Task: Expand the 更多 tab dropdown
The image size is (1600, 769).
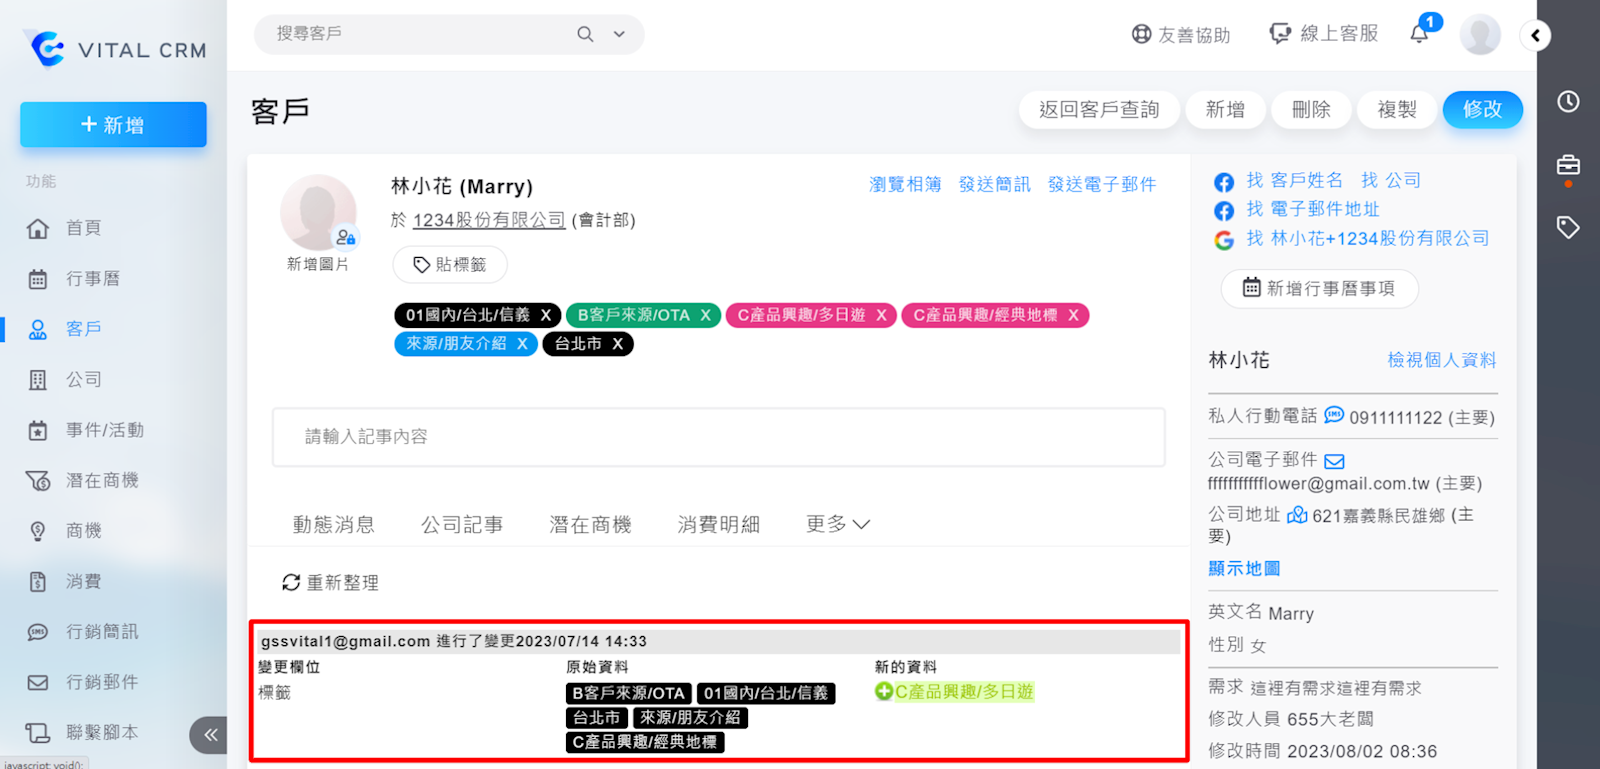Action: coord(838,524)
